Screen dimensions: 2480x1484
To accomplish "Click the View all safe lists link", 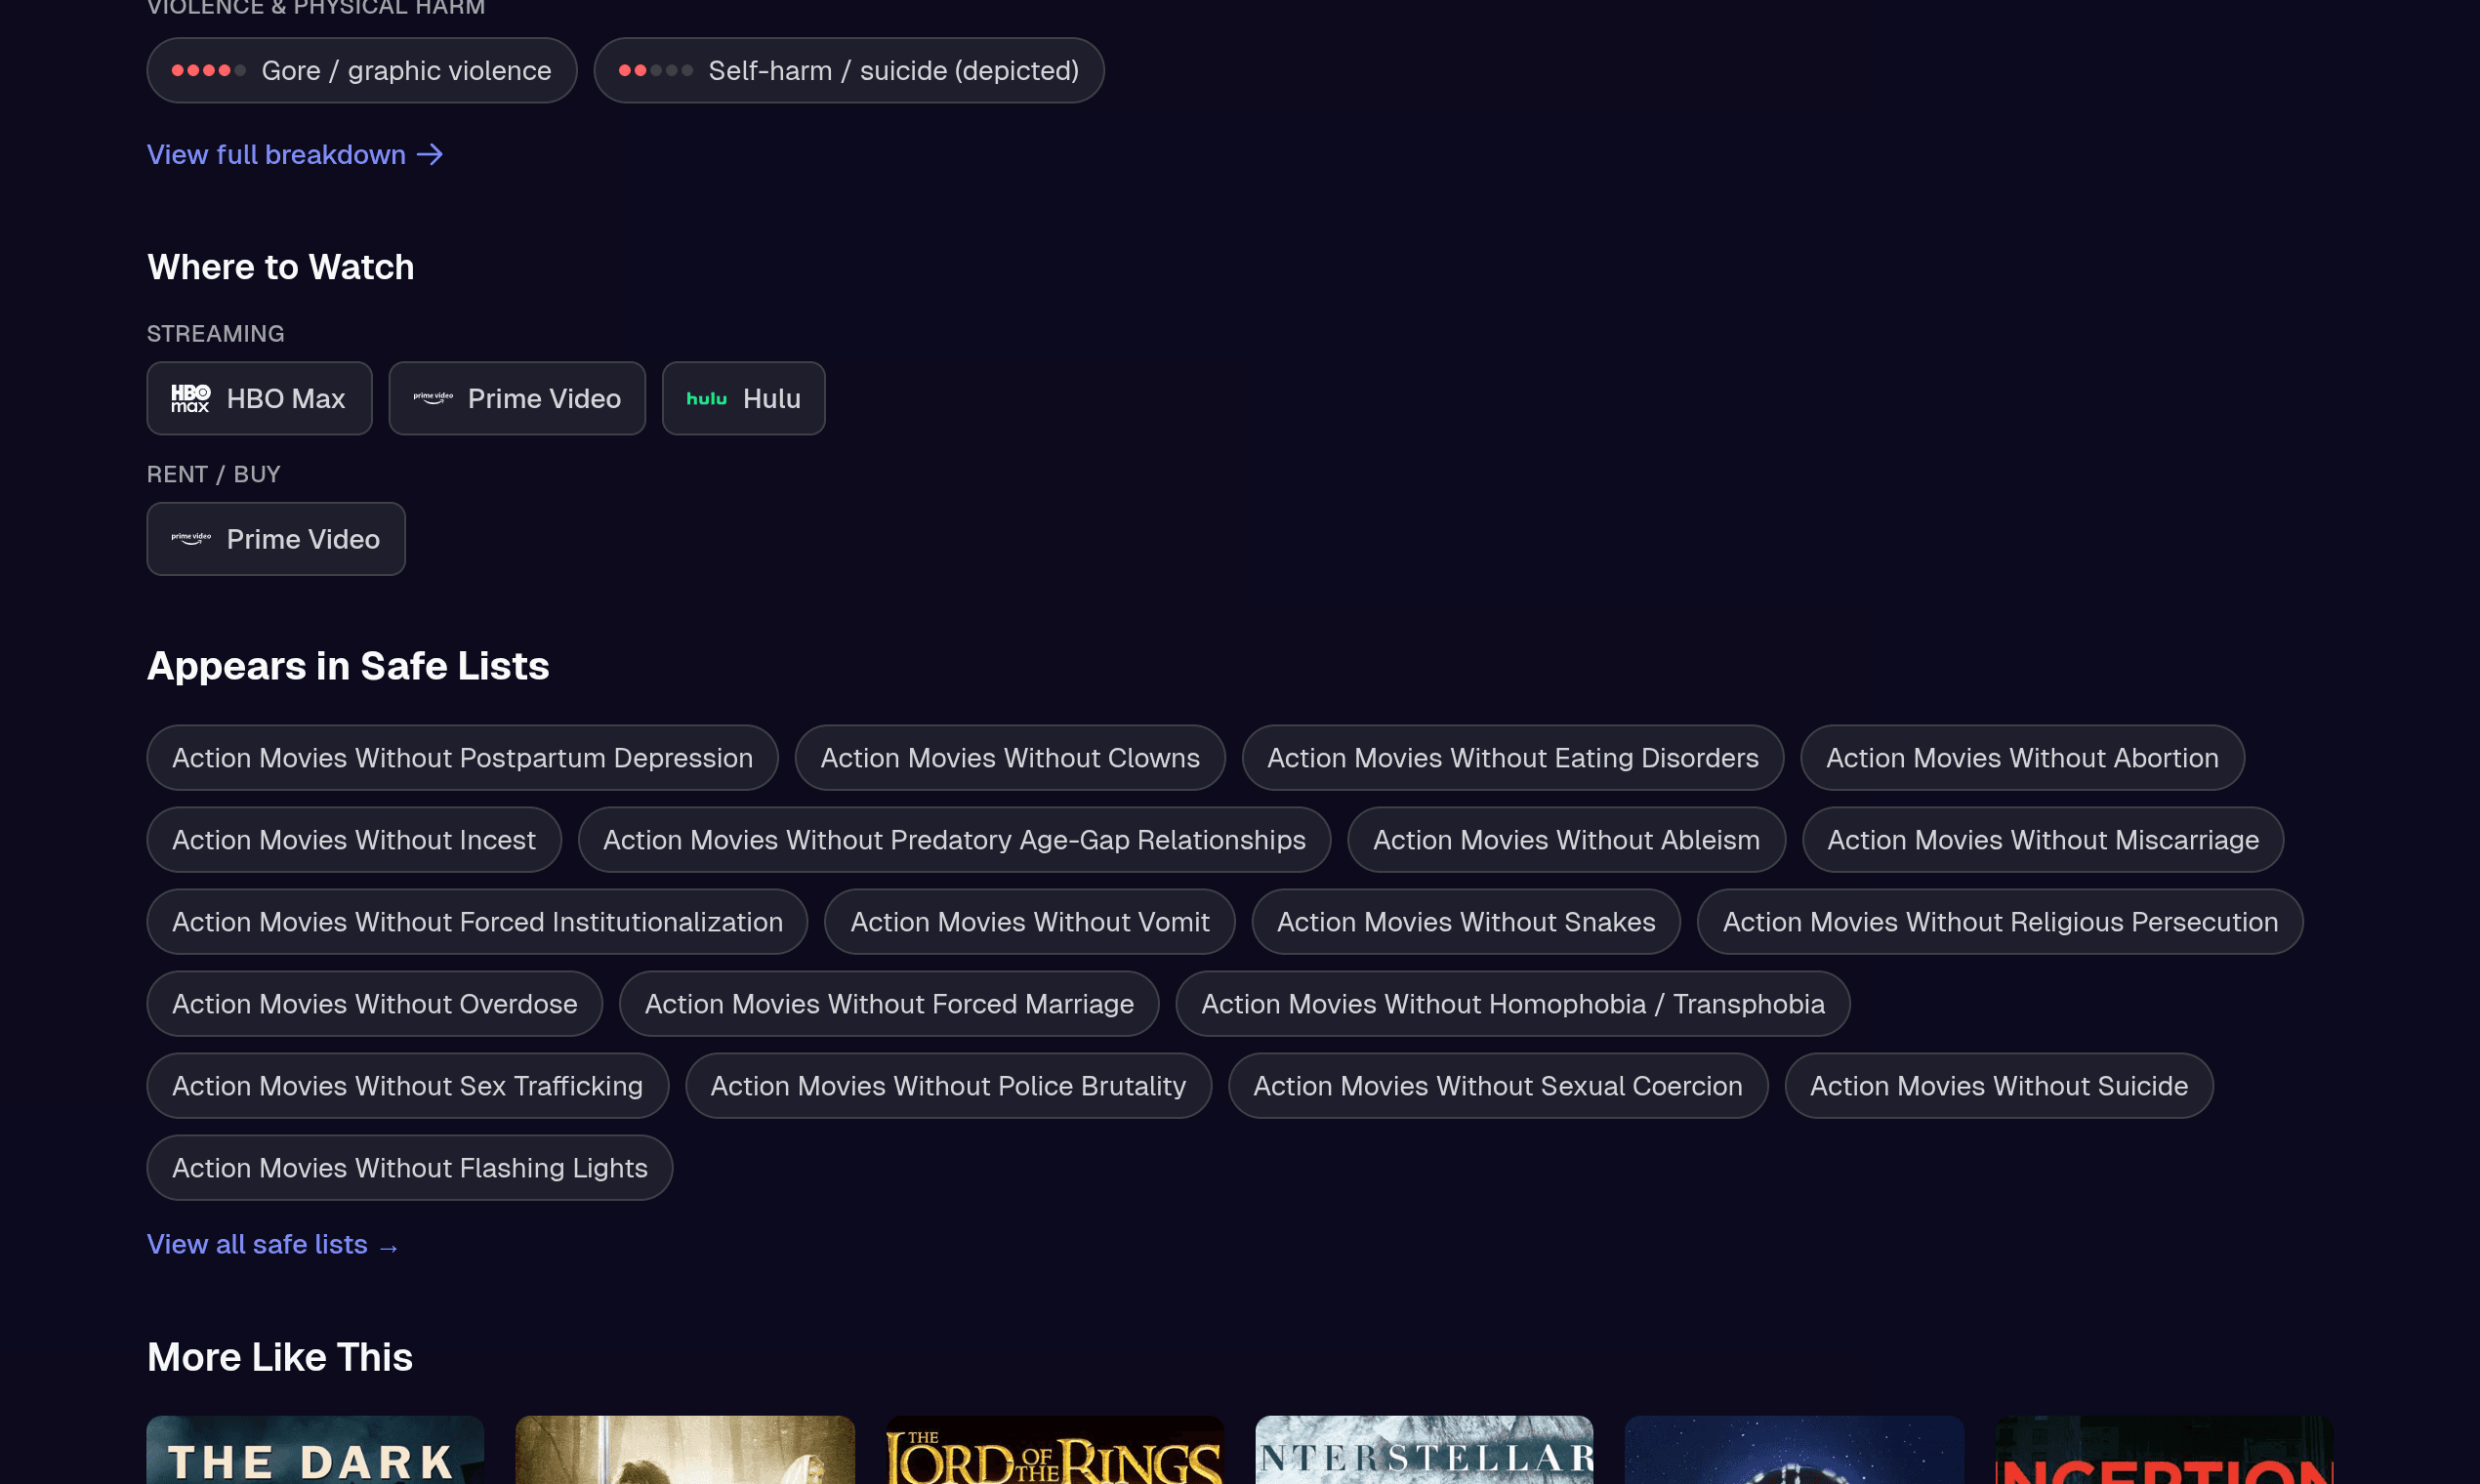I will [x=257, y=1245].
